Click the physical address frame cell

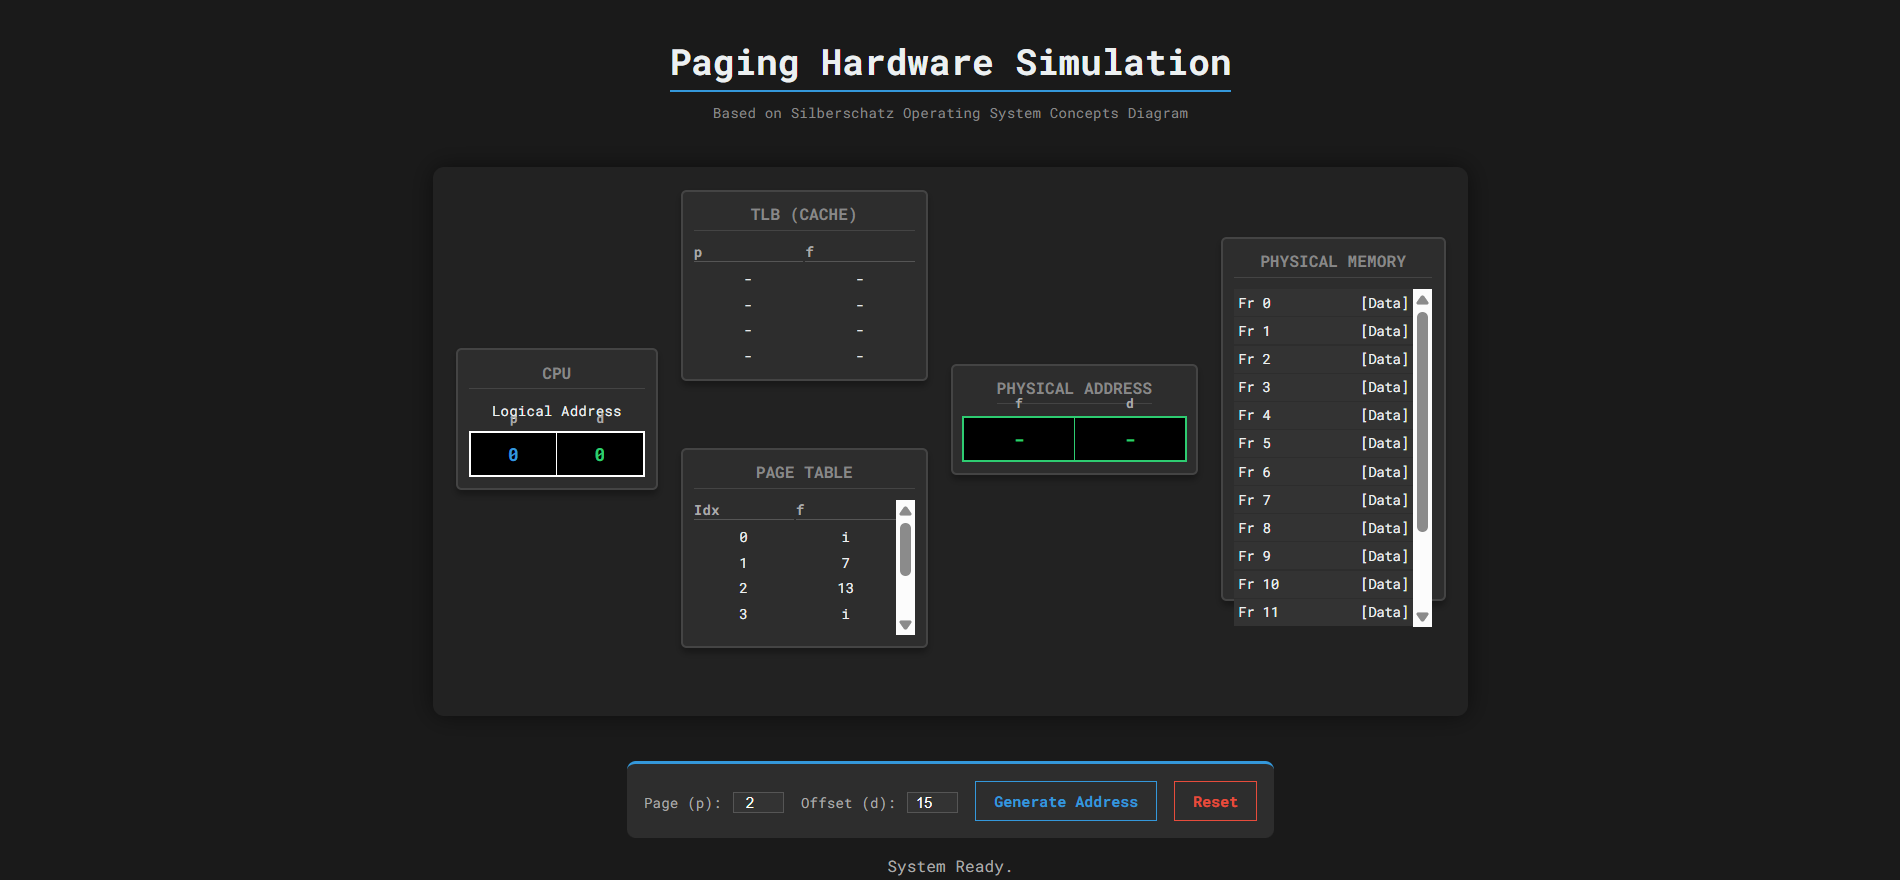1018,440
